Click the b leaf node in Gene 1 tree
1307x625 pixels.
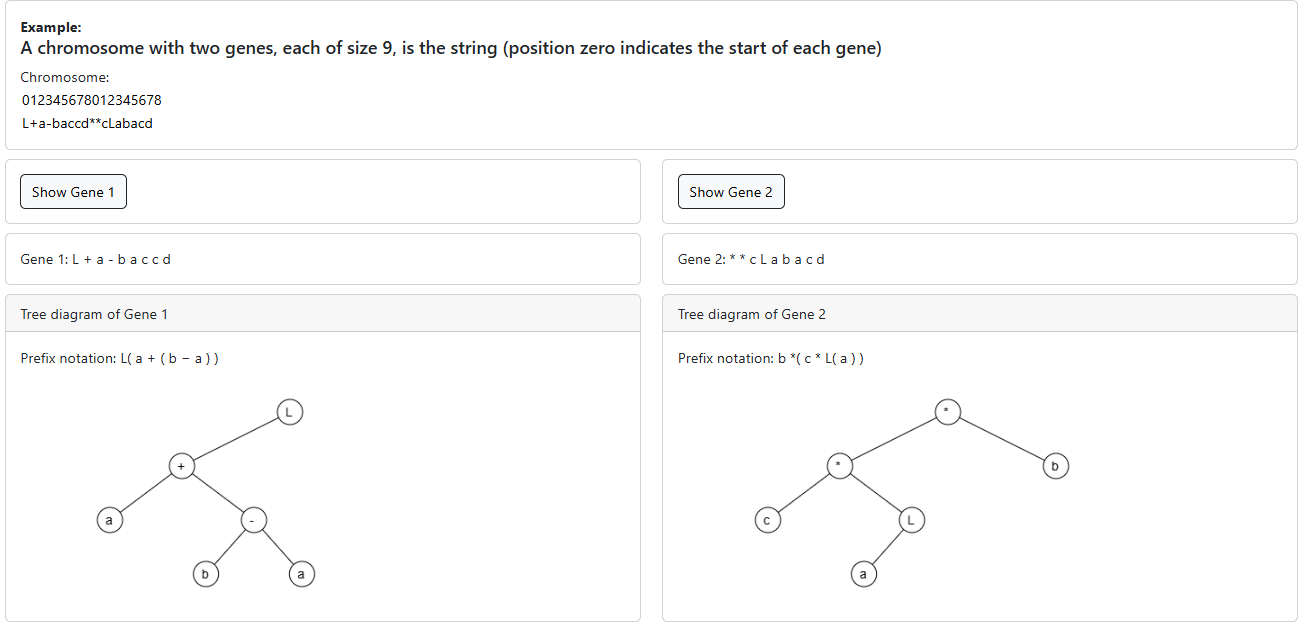(x=205, y=574)
